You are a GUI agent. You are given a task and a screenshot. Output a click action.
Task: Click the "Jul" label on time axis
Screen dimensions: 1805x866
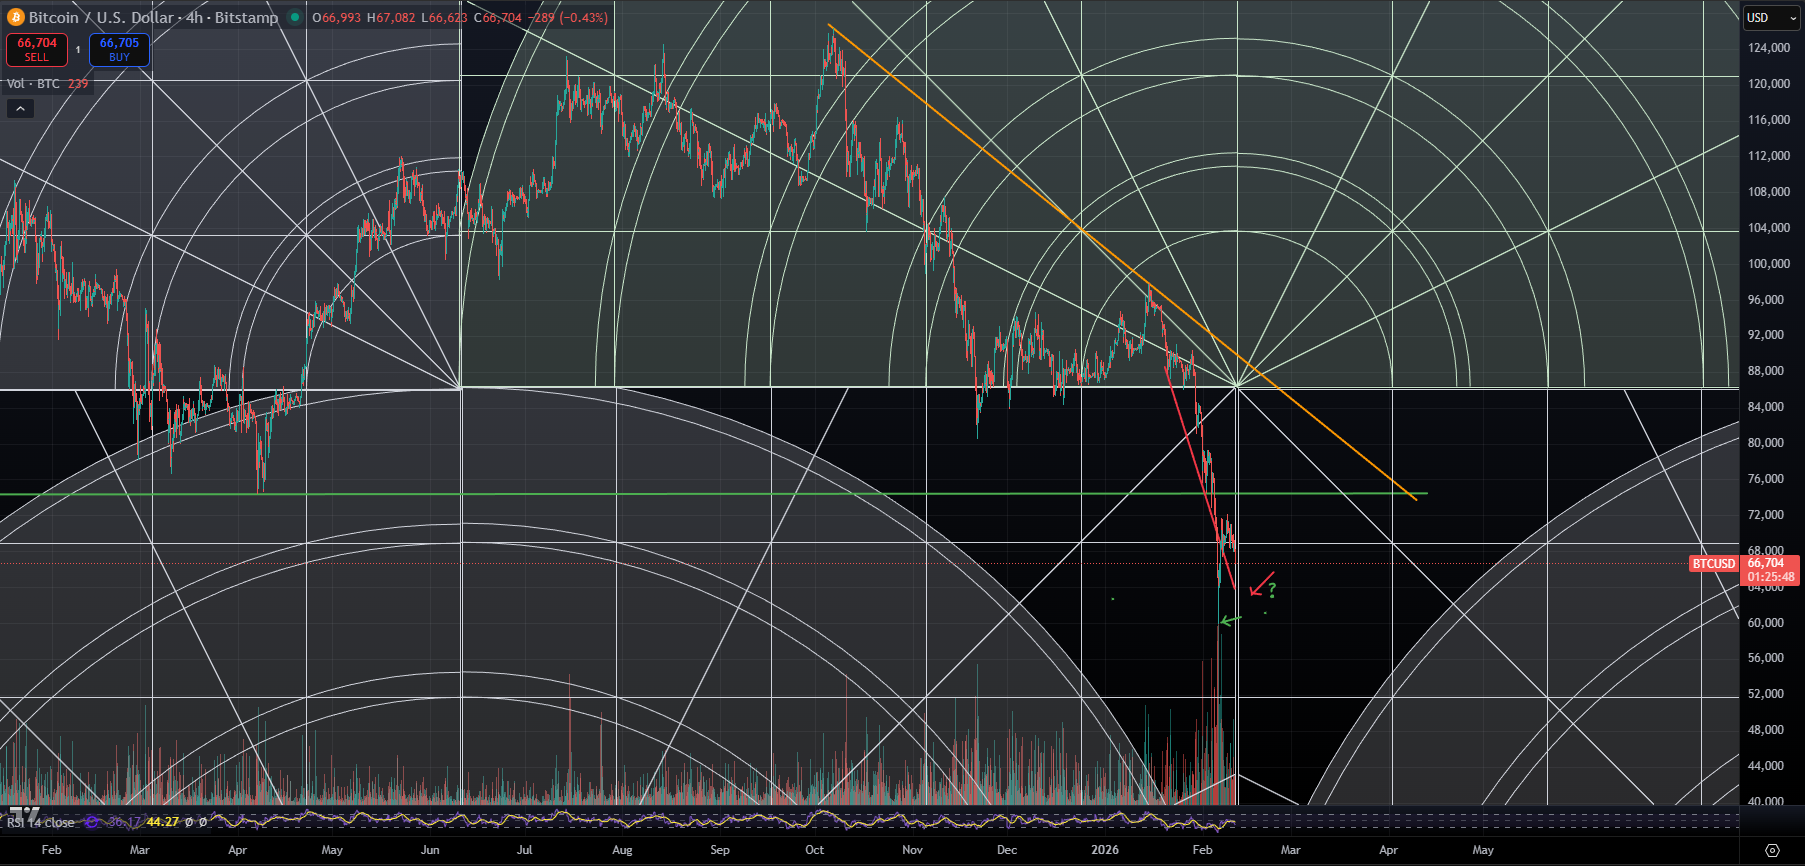click(x=525, y=850)
